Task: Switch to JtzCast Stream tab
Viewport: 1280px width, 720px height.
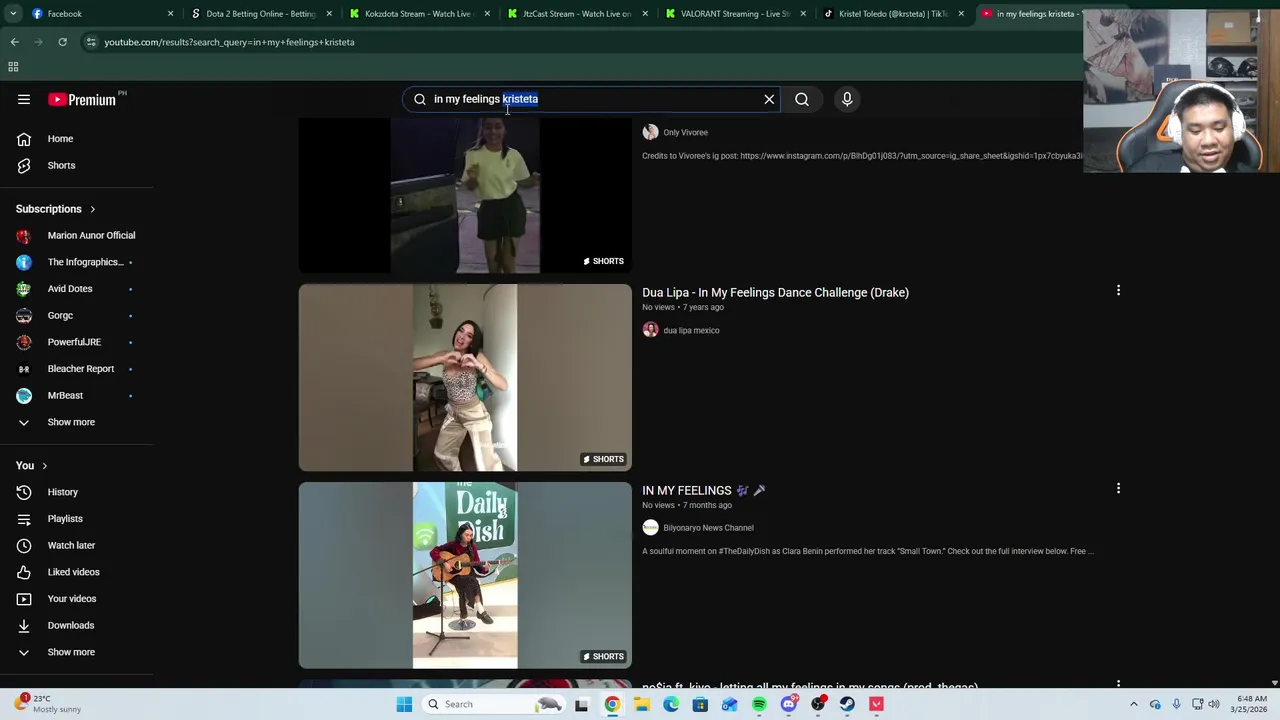Action: tap(577, 14)
